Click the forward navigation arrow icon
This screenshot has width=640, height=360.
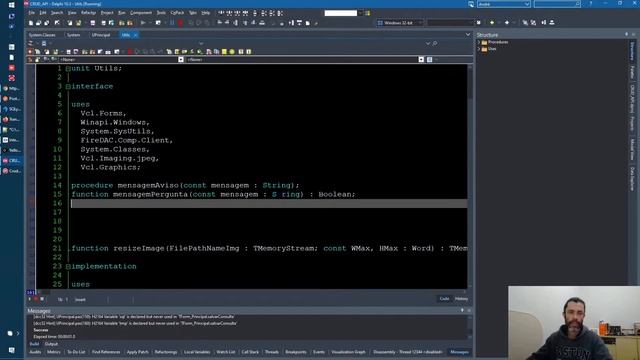click(507, 23)
